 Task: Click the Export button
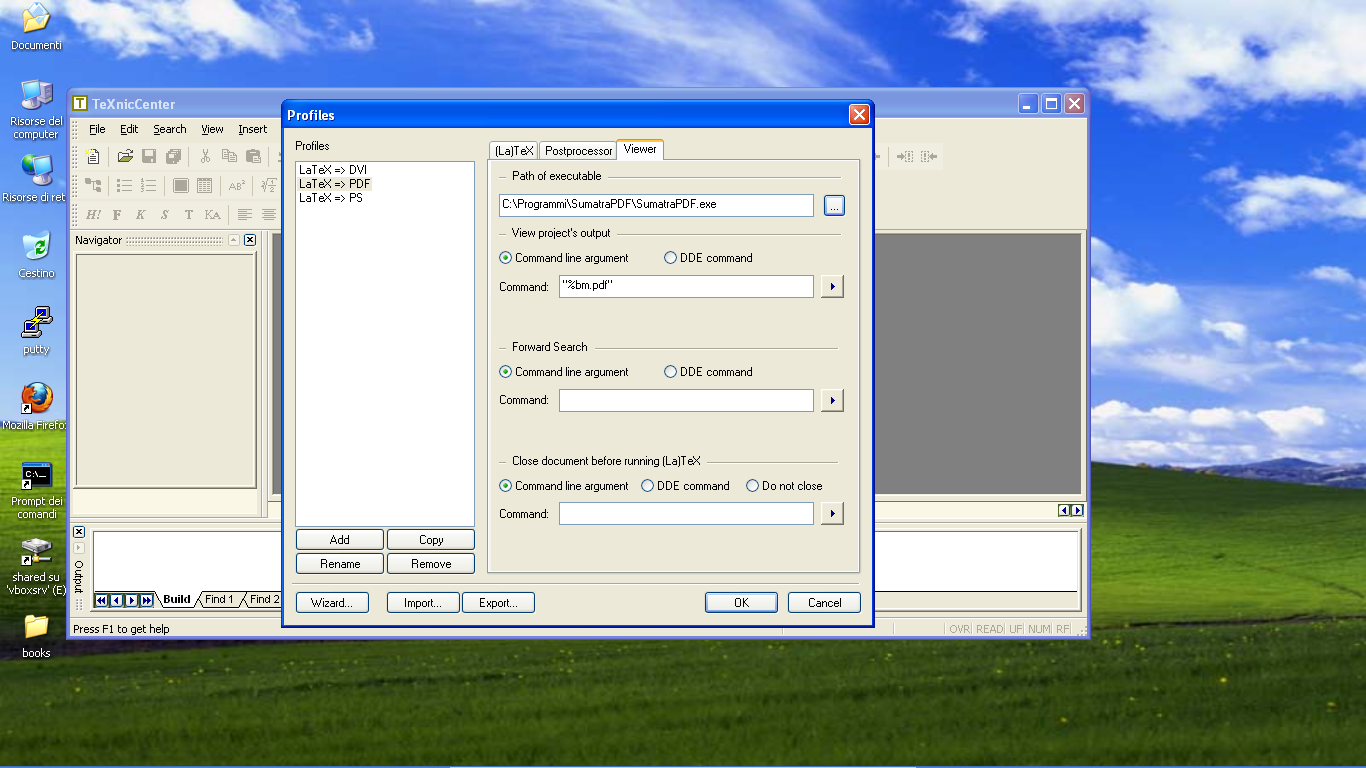[498, 603]
